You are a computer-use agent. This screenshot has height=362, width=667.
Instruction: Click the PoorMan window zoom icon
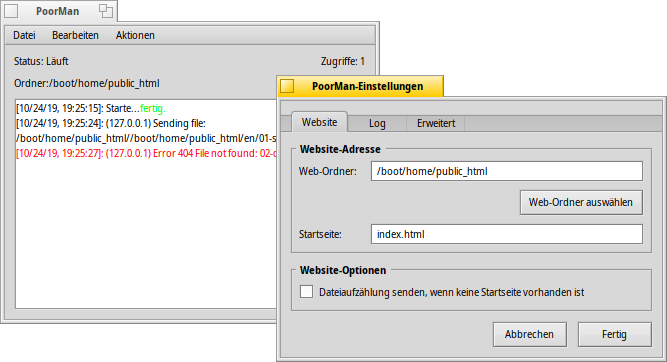tap(106, 11)
